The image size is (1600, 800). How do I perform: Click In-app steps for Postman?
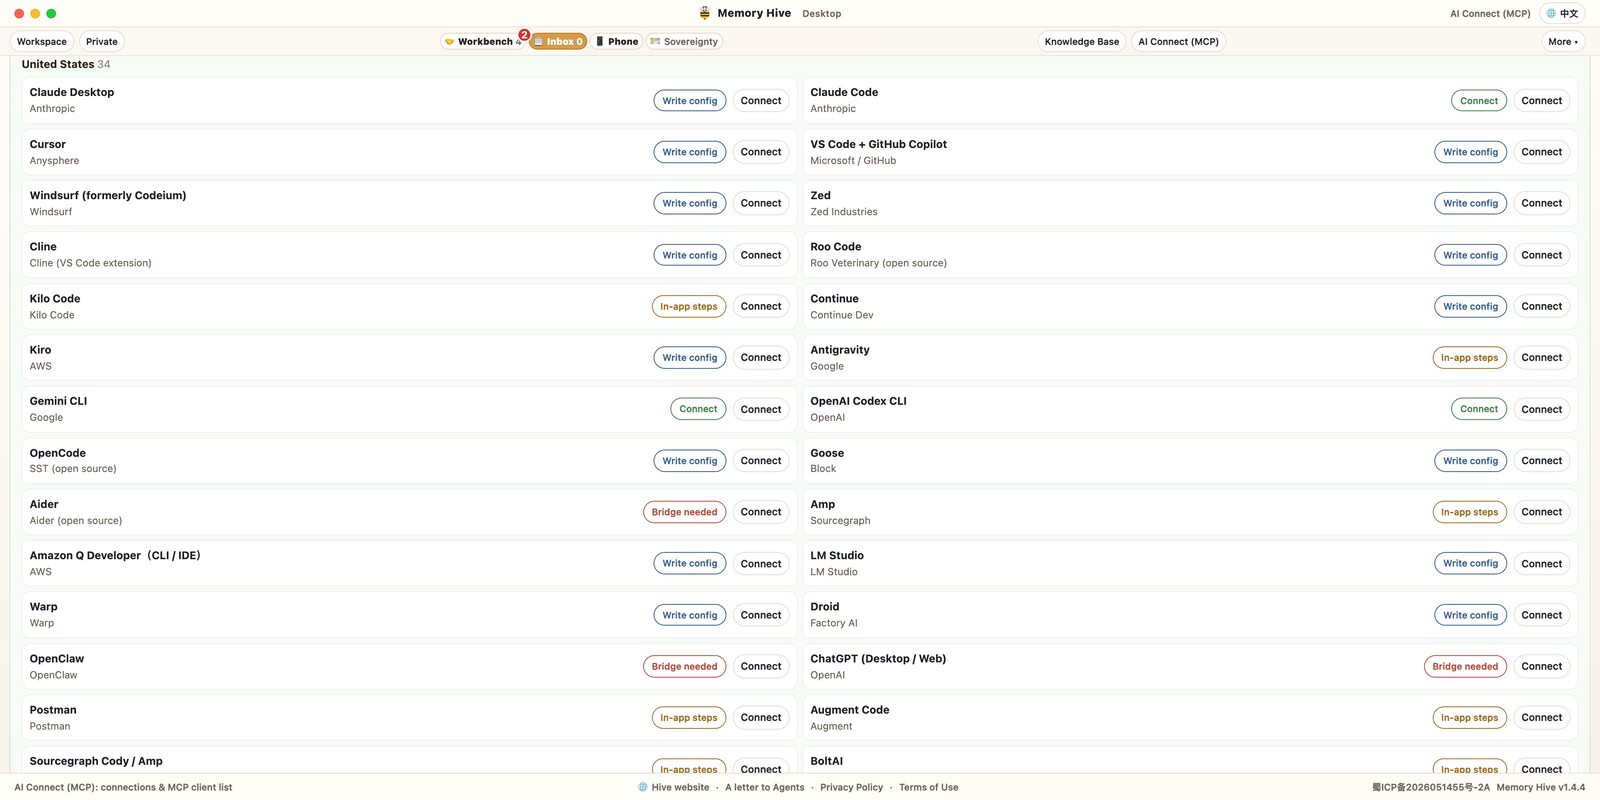tap(689, 717)
